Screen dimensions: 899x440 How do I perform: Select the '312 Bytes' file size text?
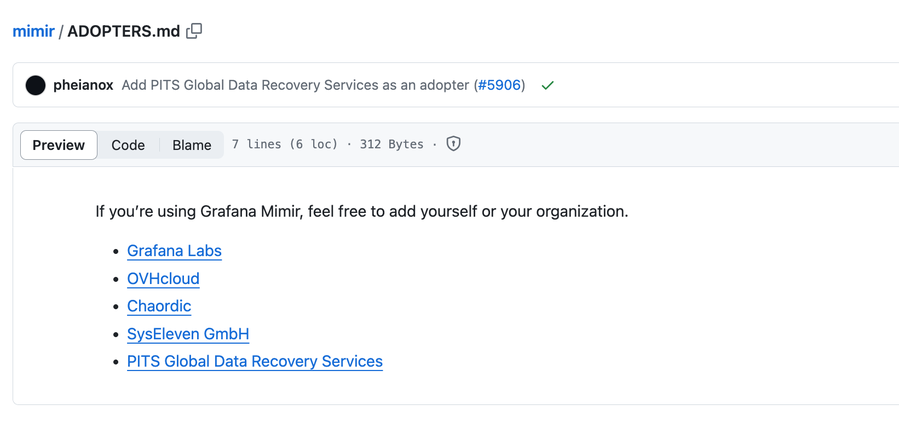pos(392,144)
